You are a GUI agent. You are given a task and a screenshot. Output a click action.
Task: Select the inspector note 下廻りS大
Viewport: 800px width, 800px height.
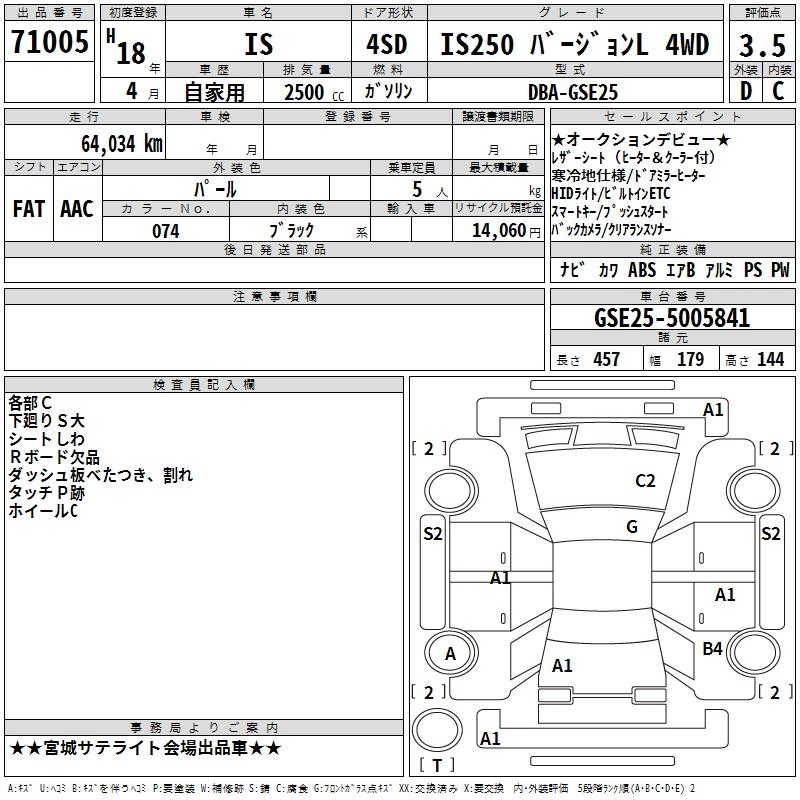pos(46,420)
